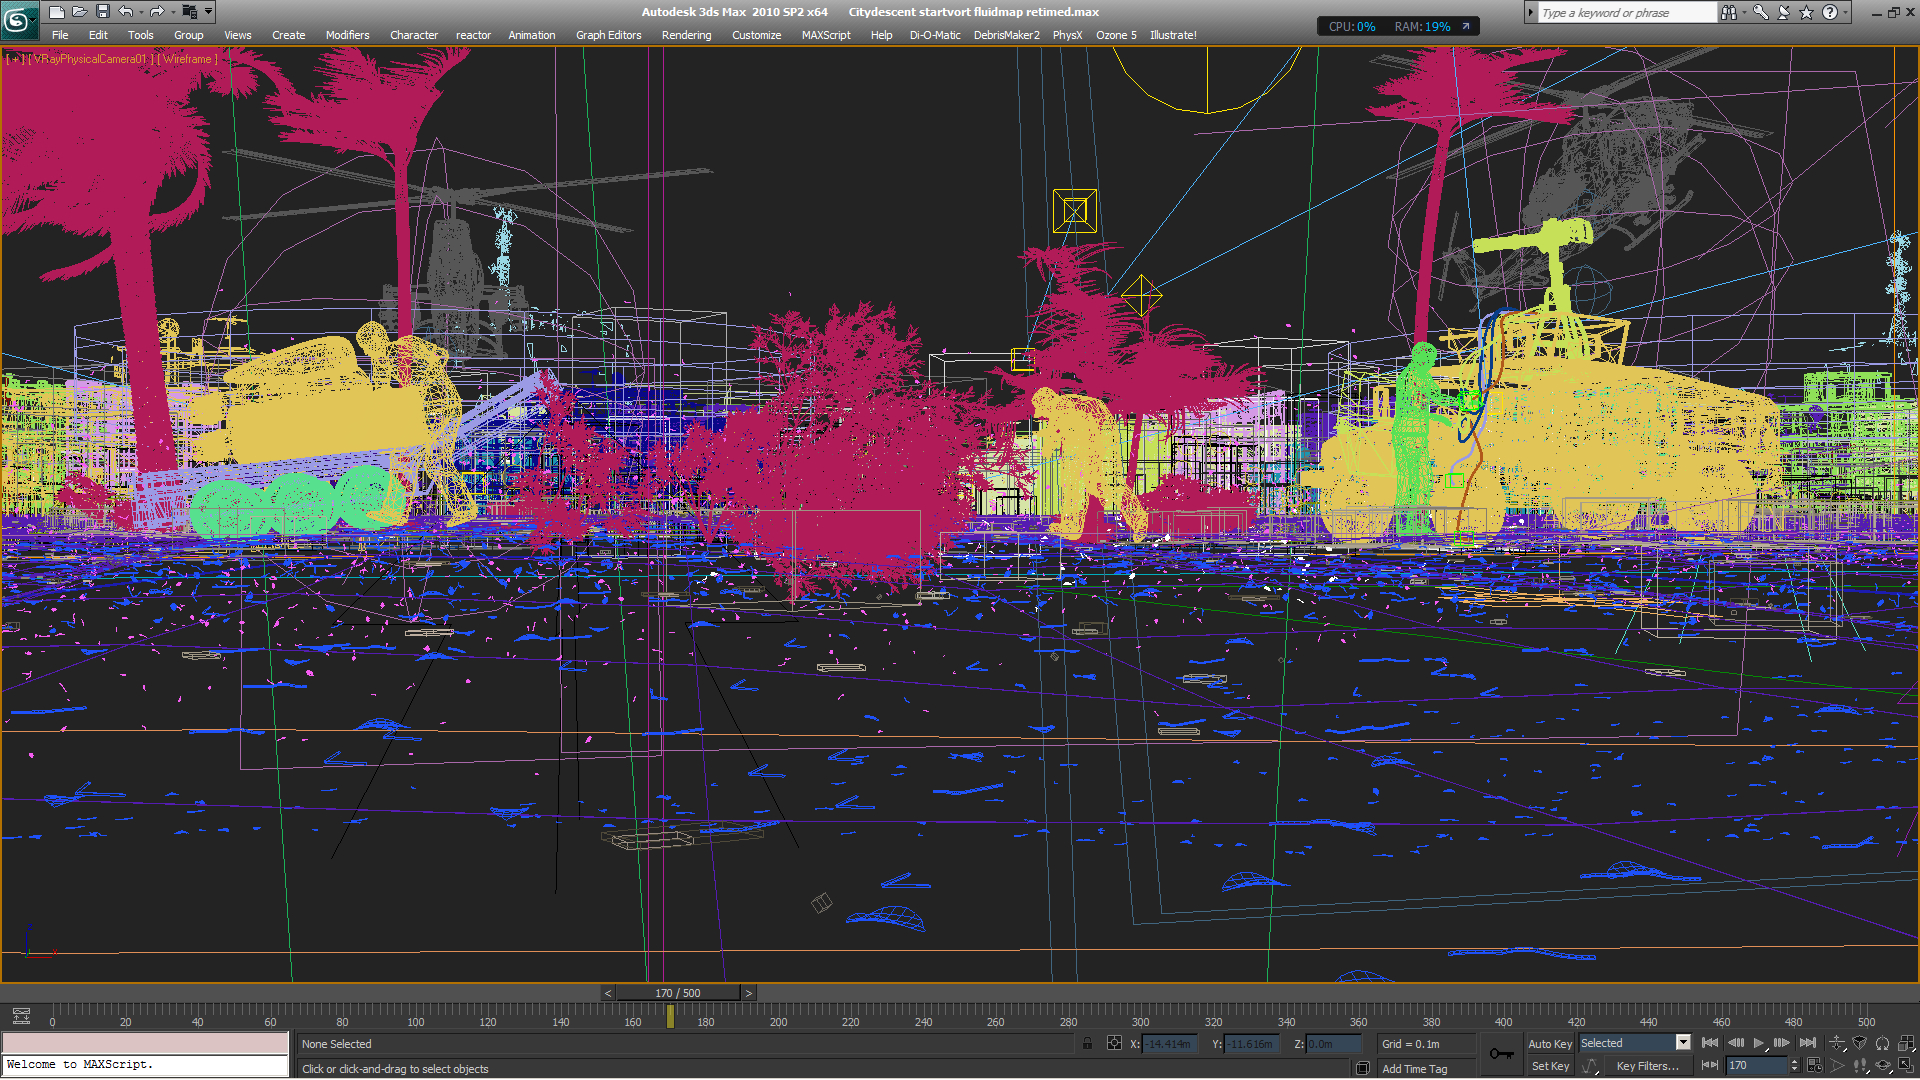The width and height of the screenshot is (1920, 1080).
Task: Expand the Selected key filter dropdown
Action: click(1683, 1043)
